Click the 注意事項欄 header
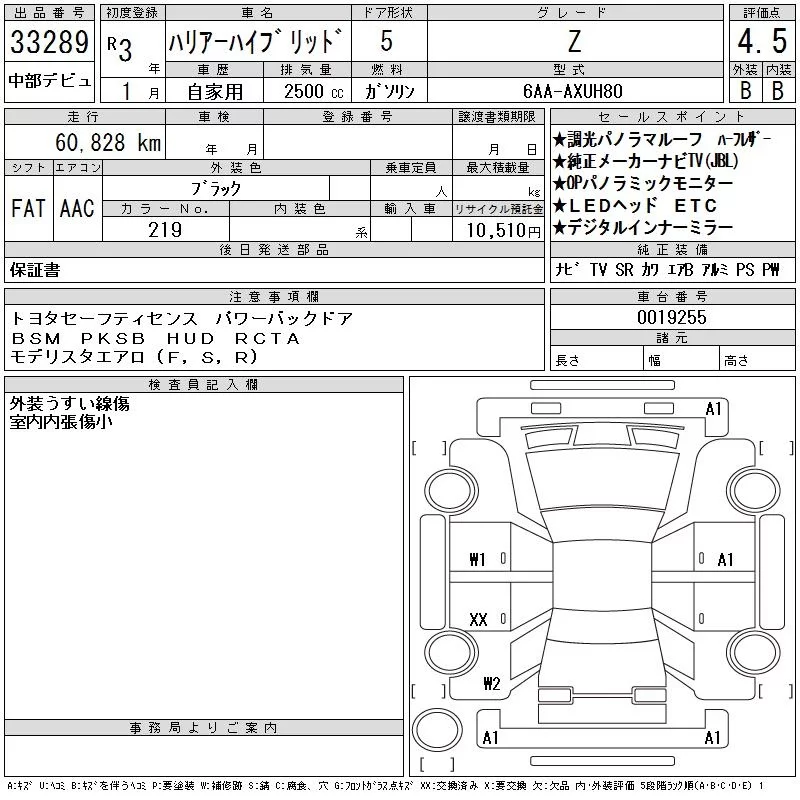The image size is (800, 800). coord(274,296)
